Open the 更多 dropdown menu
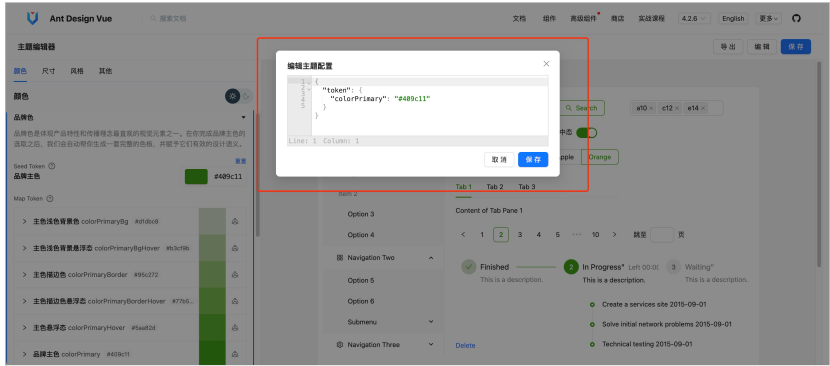Viewport: 830px width, 366px height. tap(769, 19)
